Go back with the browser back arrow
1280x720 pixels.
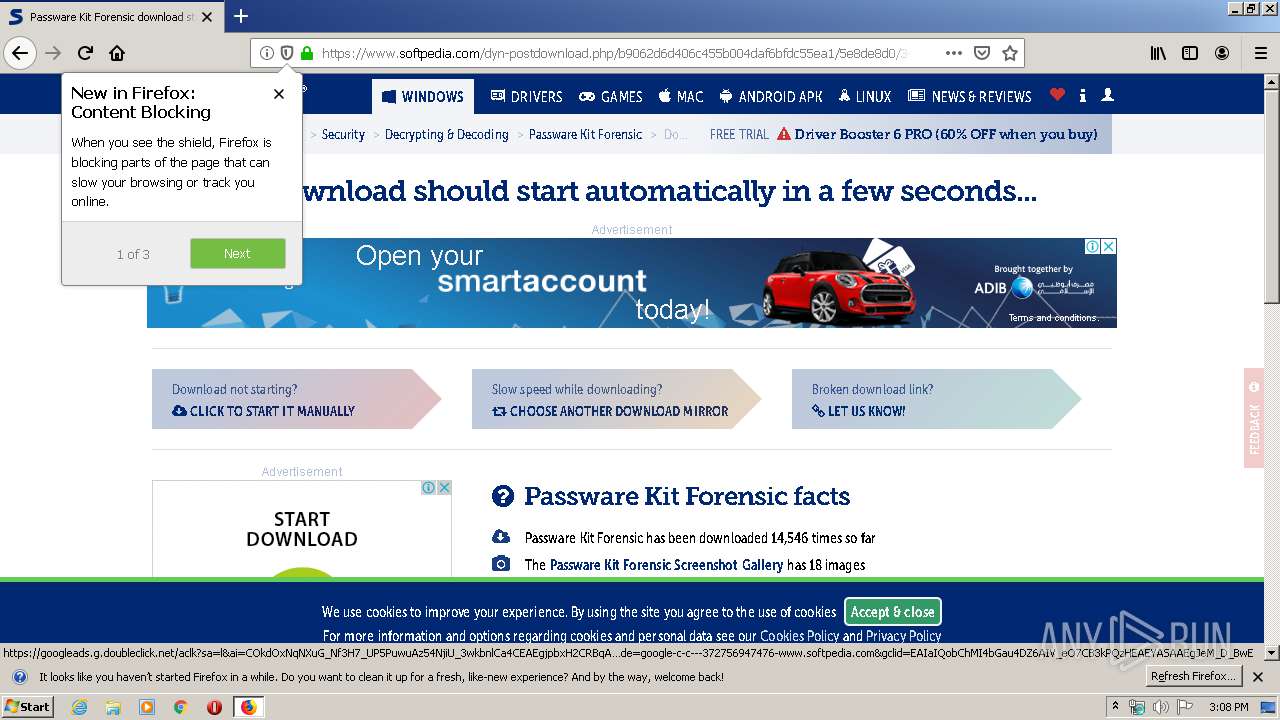point(20,53)
